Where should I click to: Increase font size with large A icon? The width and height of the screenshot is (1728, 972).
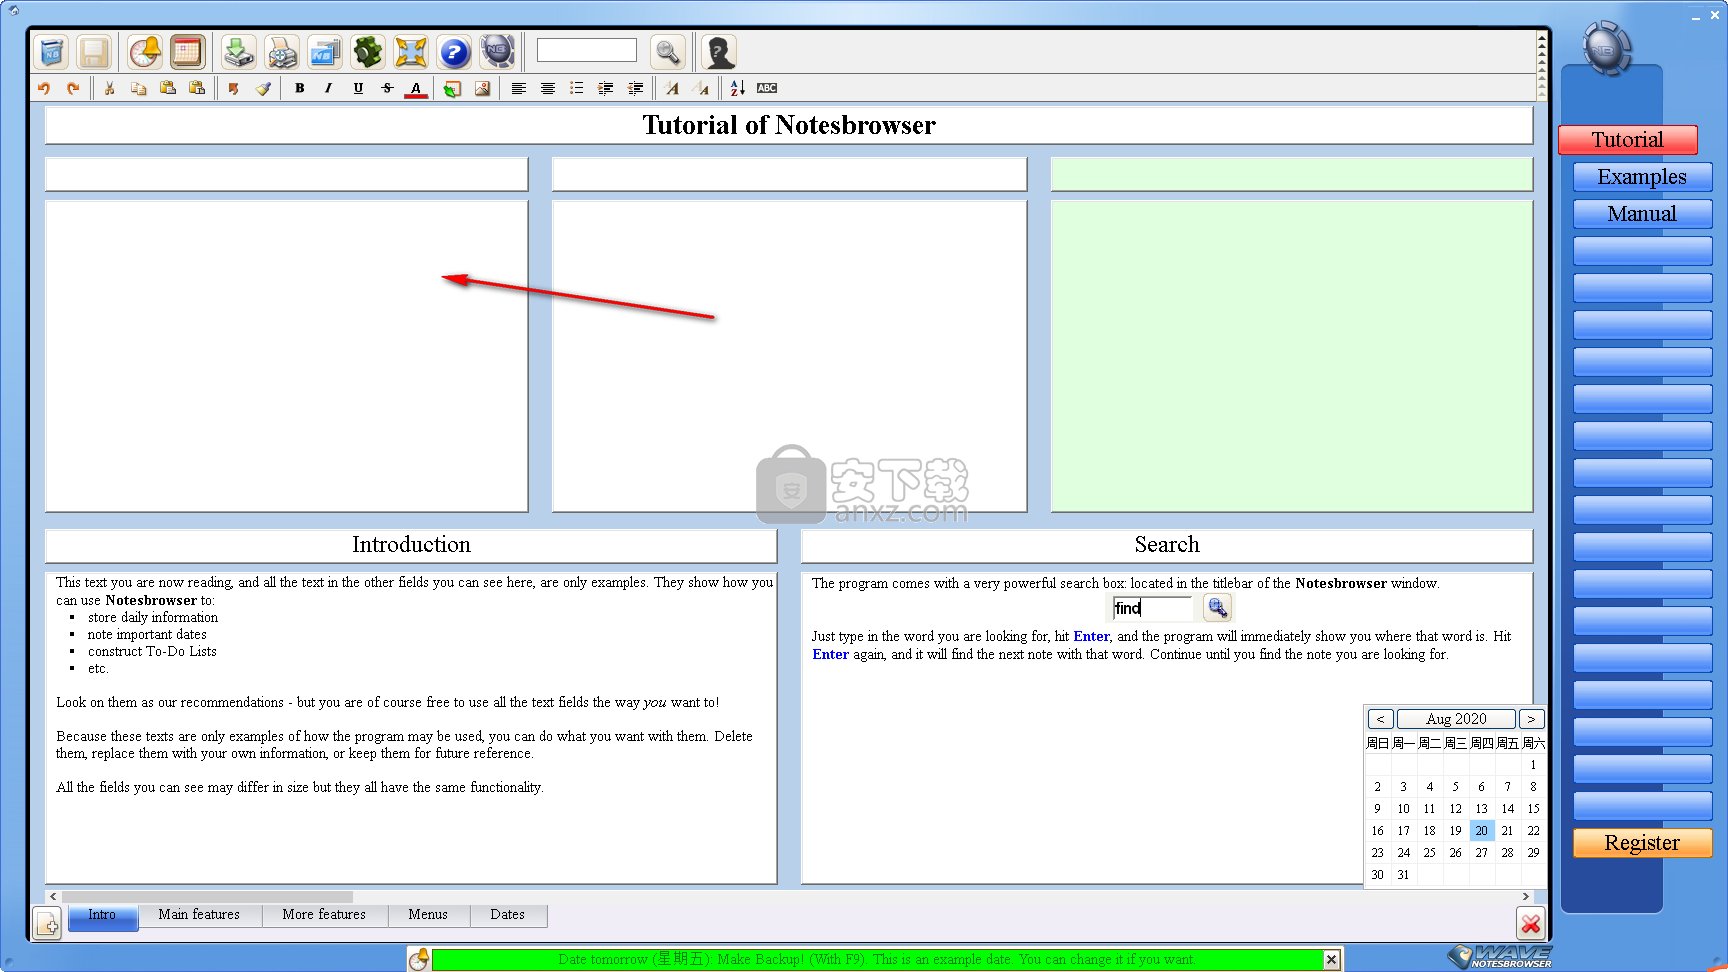point(672,88)
